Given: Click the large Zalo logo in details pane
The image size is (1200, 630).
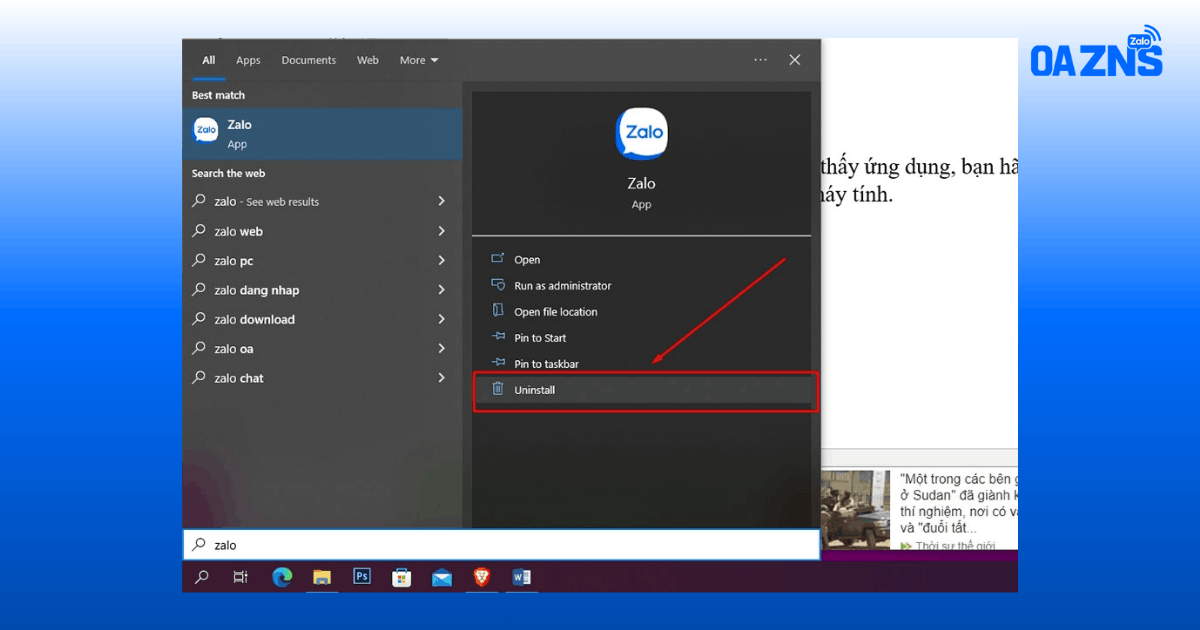Looking at the screenshot, I should point(641,134).
